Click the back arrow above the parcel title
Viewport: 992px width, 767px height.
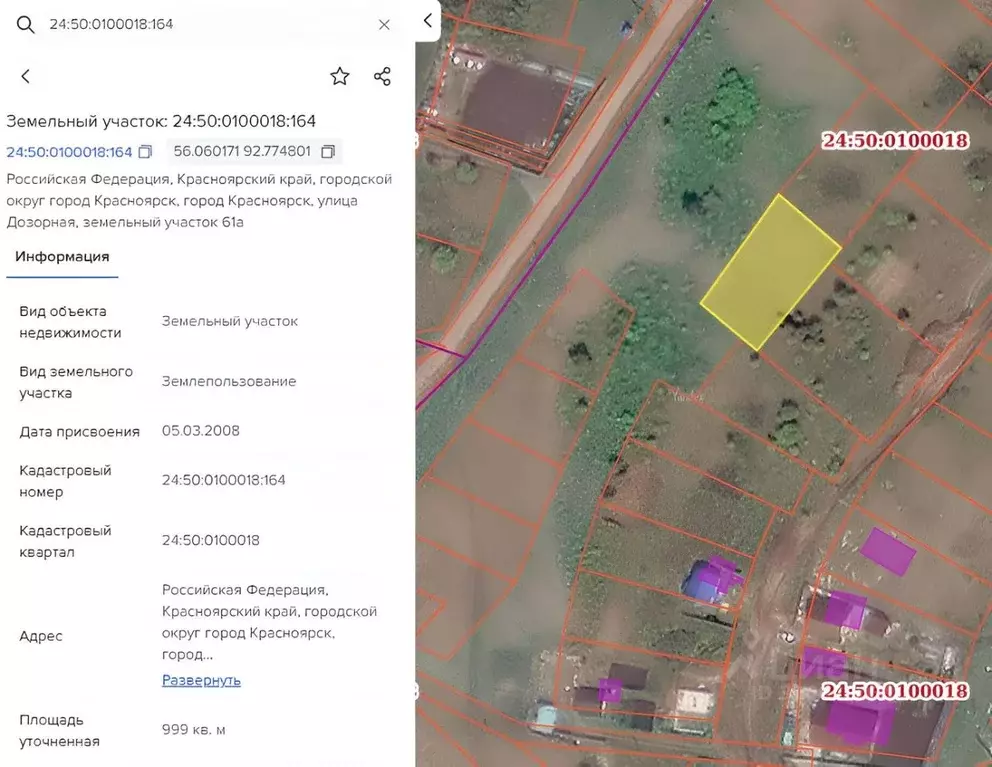[x=24, y=75]
